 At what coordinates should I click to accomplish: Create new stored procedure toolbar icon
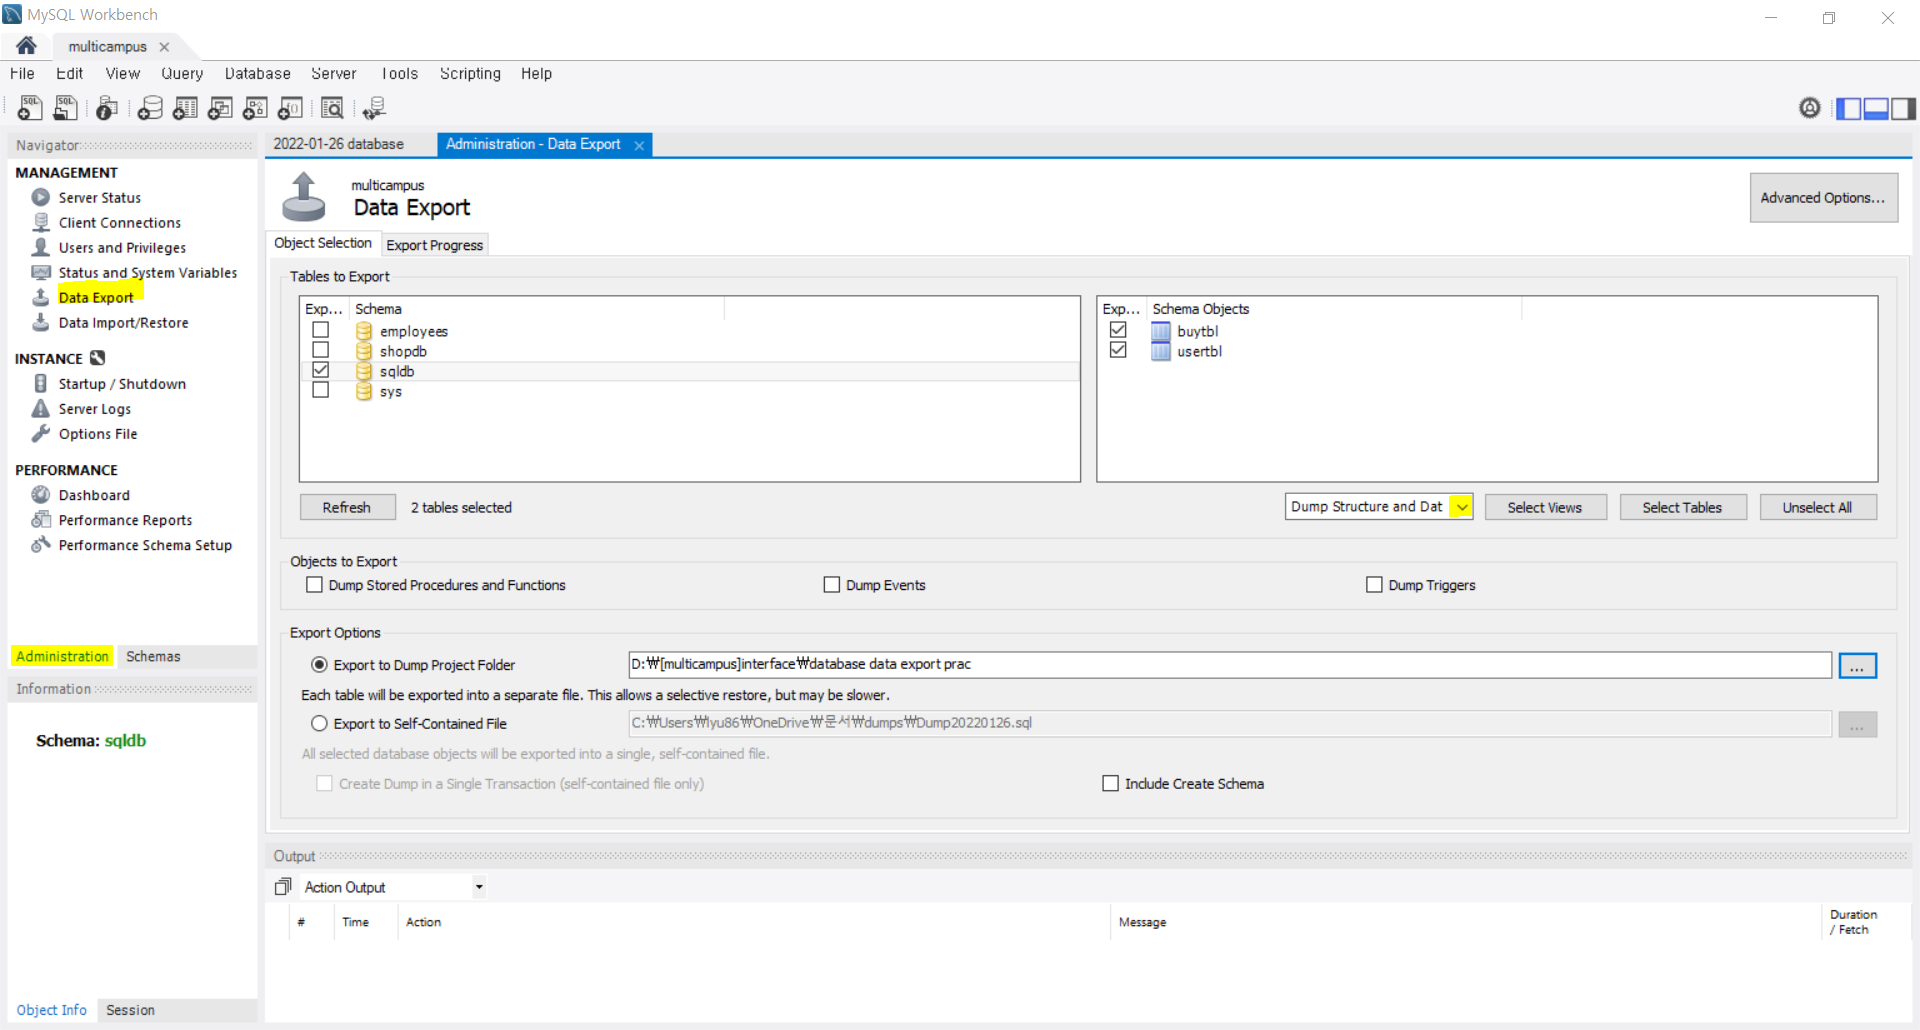click(x=255, y=108)
